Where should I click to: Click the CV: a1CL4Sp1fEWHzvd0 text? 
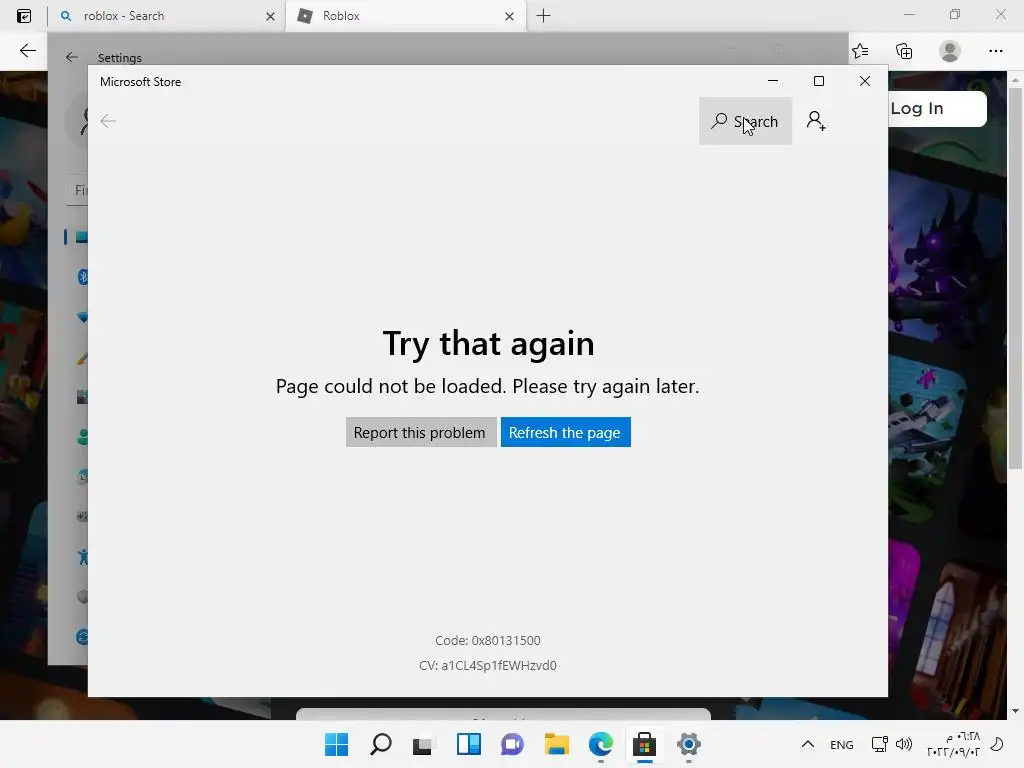click(x=488, y=665)
